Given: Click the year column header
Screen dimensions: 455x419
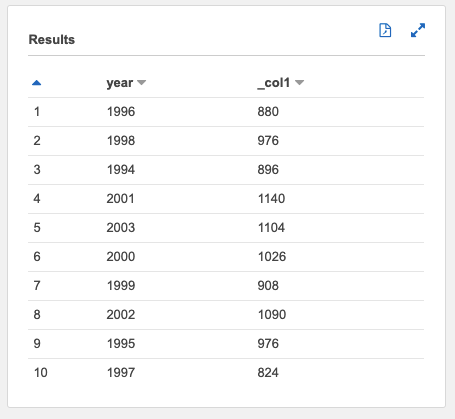Looking at the screenshot, I should pos(120,83).
